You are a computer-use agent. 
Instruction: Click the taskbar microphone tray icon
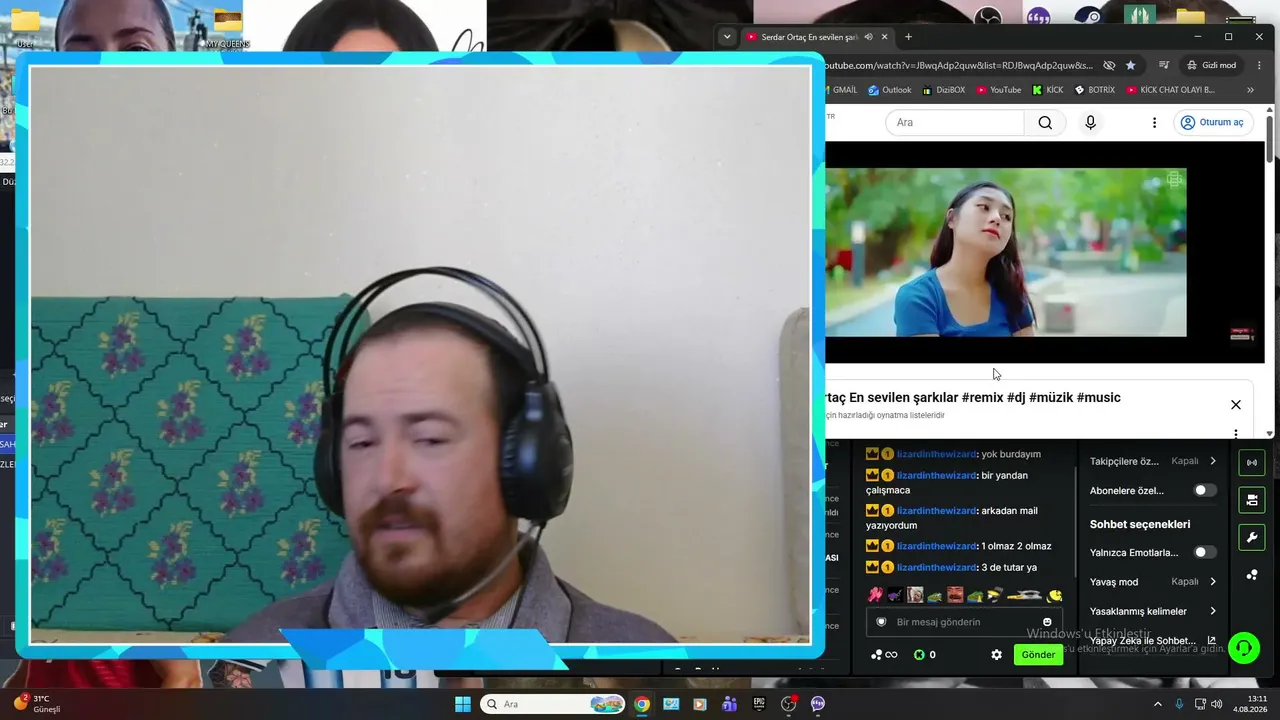pos(1179,704)
